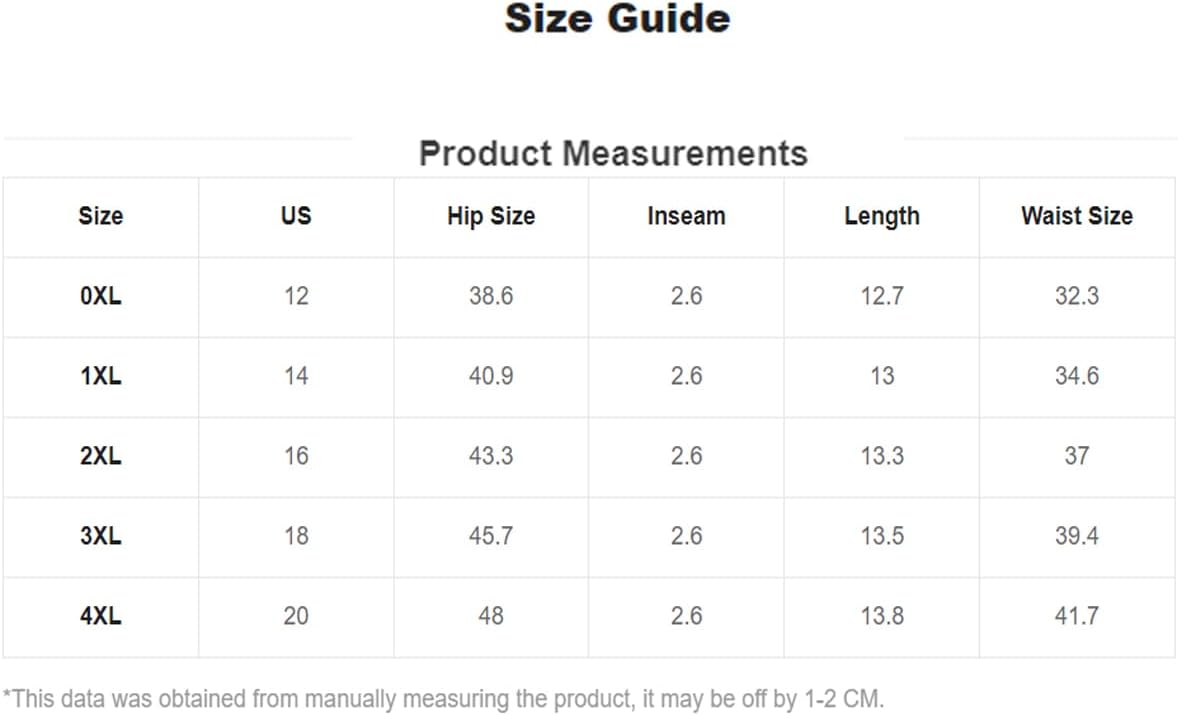Select the 13.5 length cell
The width and height of the screenshot is (1178, 715).
coord(882,536)
